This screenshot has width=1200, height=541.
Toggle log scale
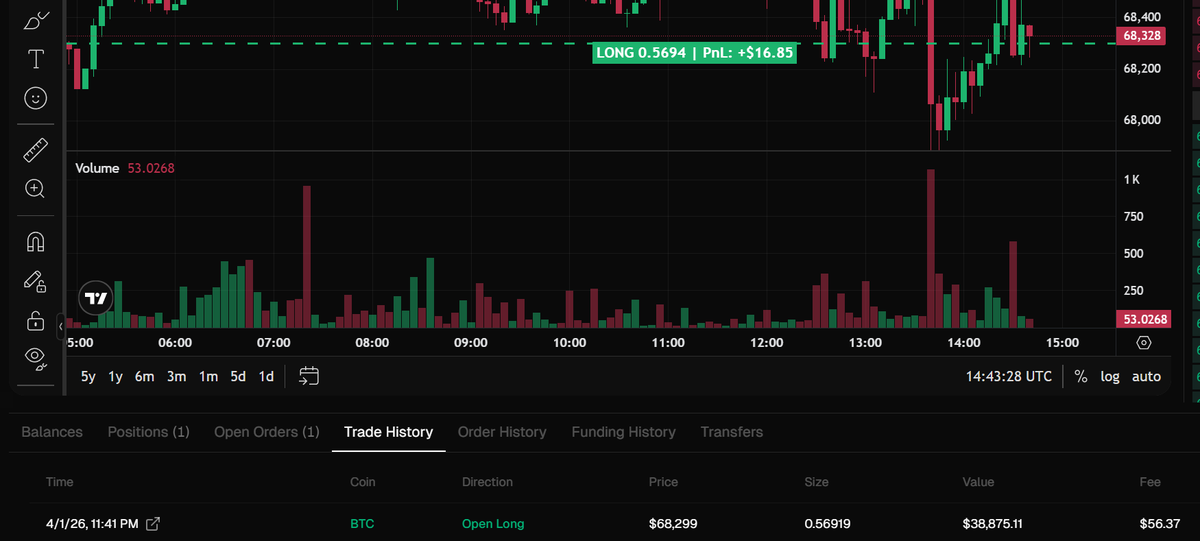[1110, 377]
